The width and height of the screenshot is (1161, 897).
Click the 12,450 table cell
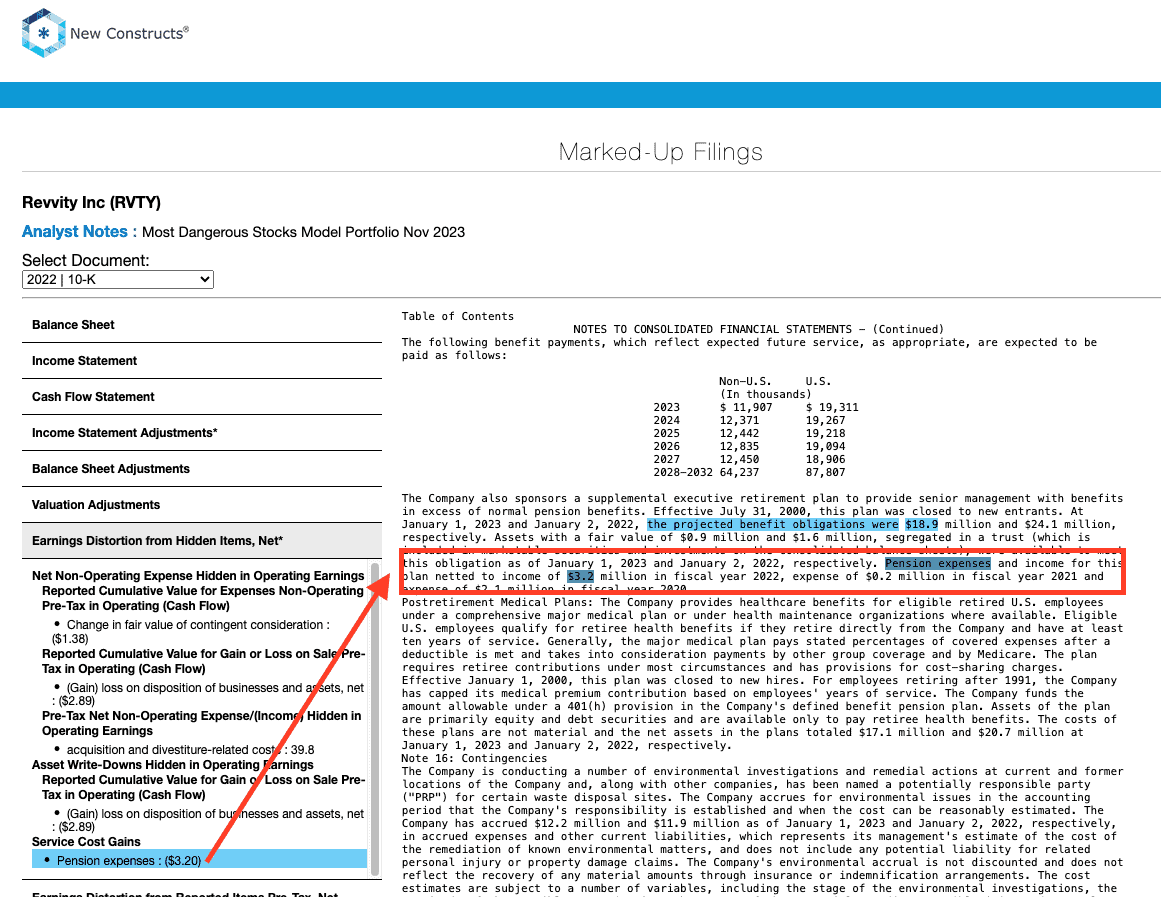point(739,459)
